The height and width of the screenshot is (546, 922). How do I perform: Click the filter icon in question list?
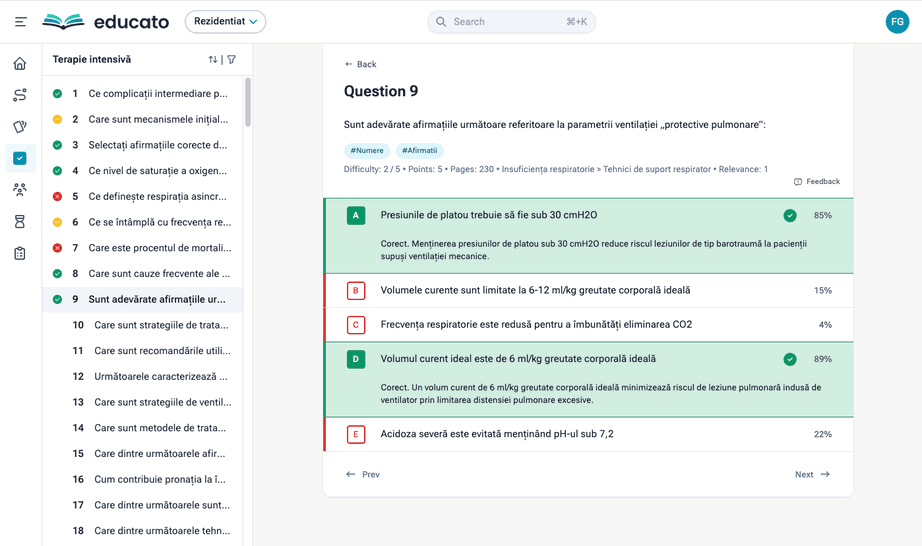pyautogui.click(x=232, y=60)
